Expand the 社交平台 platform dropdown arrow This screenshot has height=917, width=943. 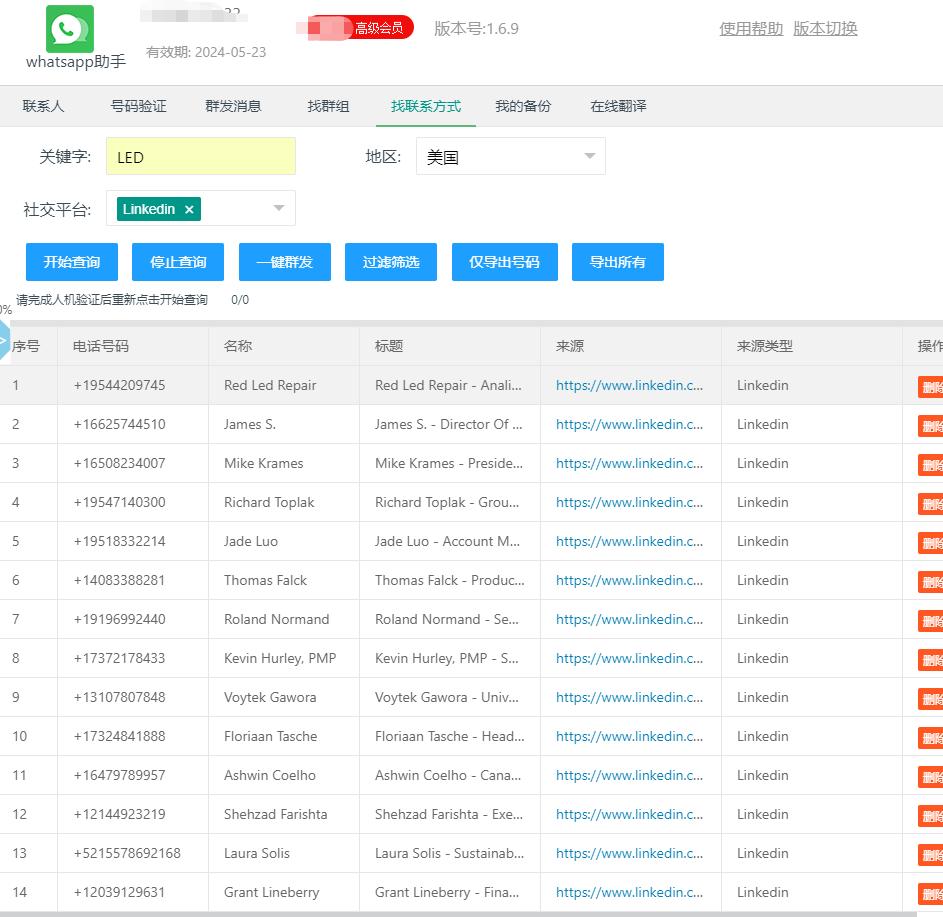[x=279, y=208]
